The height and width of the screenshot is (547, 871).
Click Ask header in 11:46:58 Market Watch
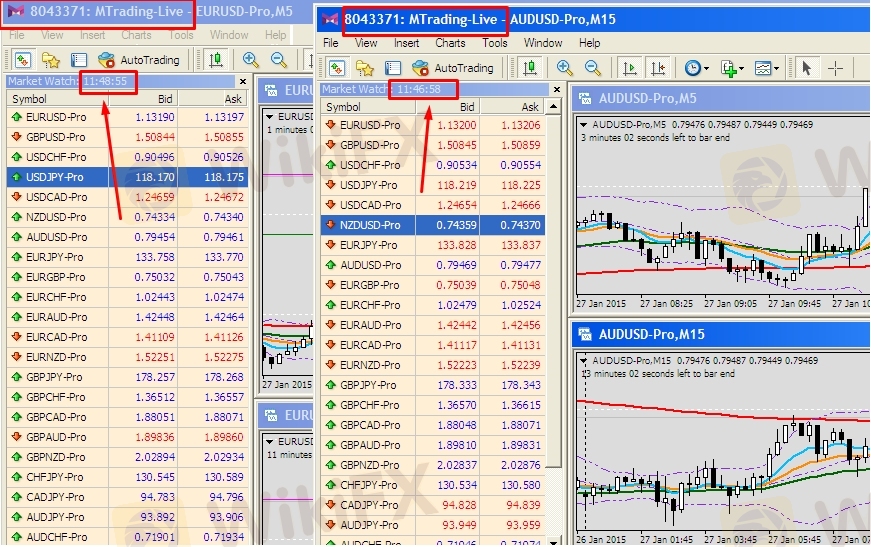(x=513, y=107)
